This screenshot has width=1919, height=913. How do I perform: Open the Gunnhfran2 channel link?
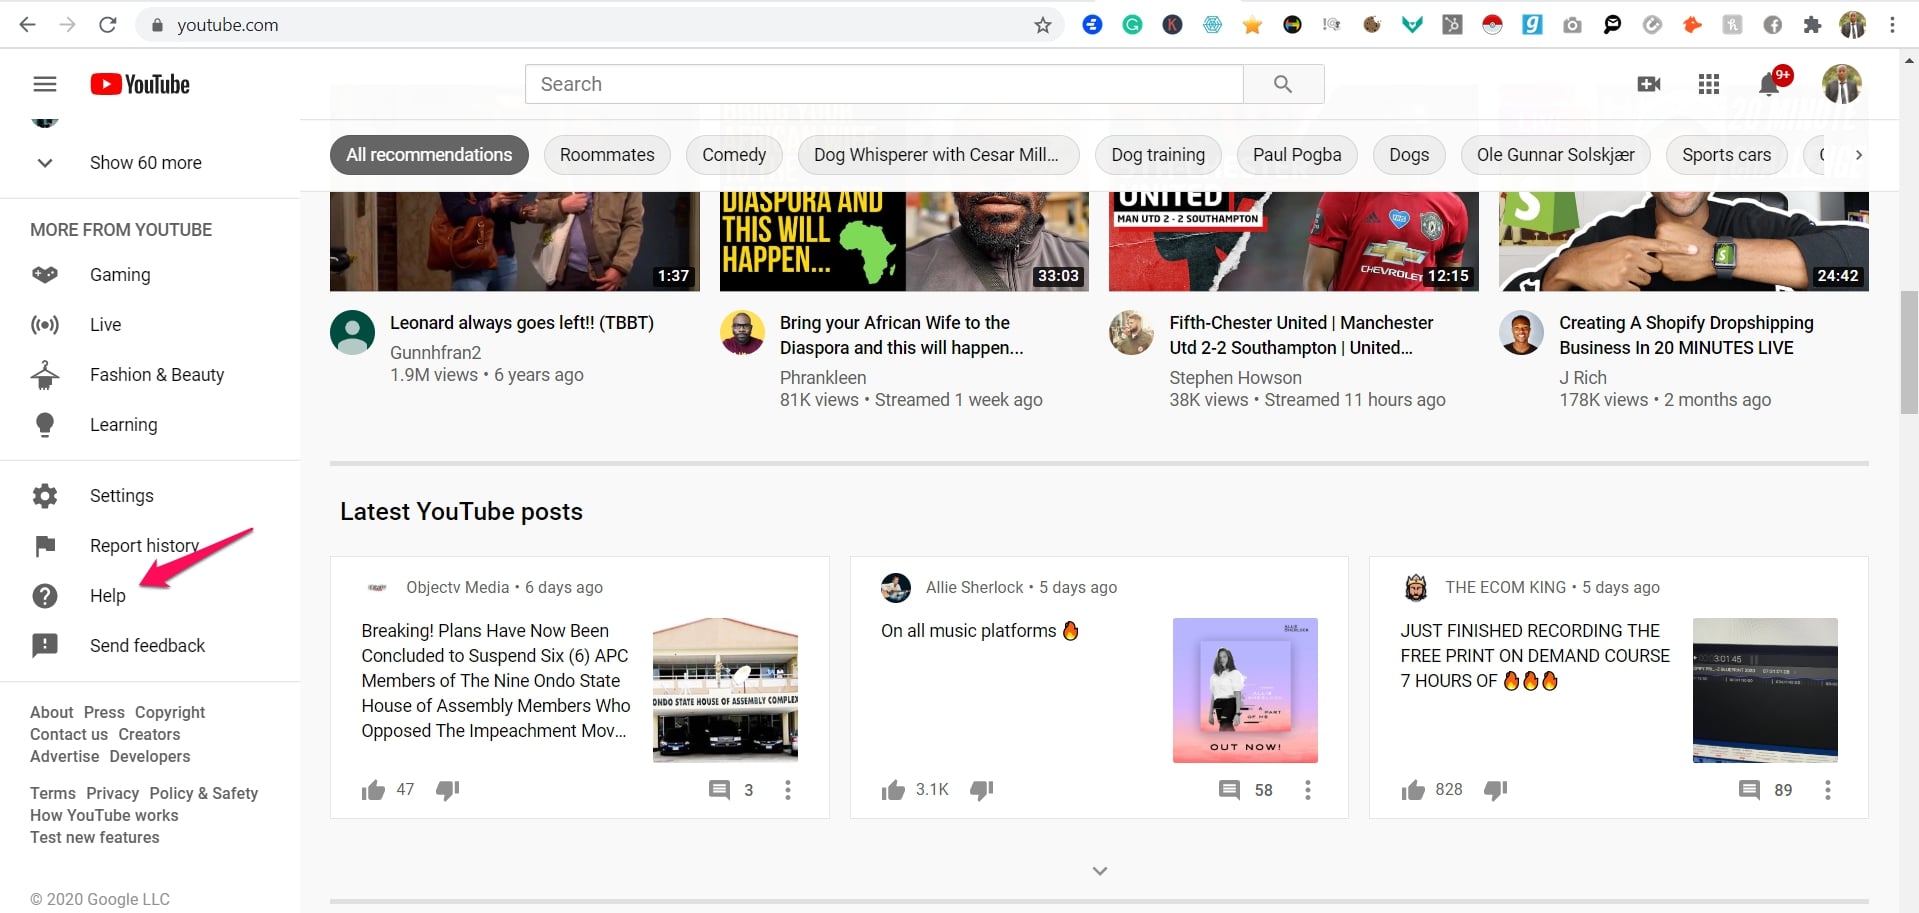[x=435, y=352]
